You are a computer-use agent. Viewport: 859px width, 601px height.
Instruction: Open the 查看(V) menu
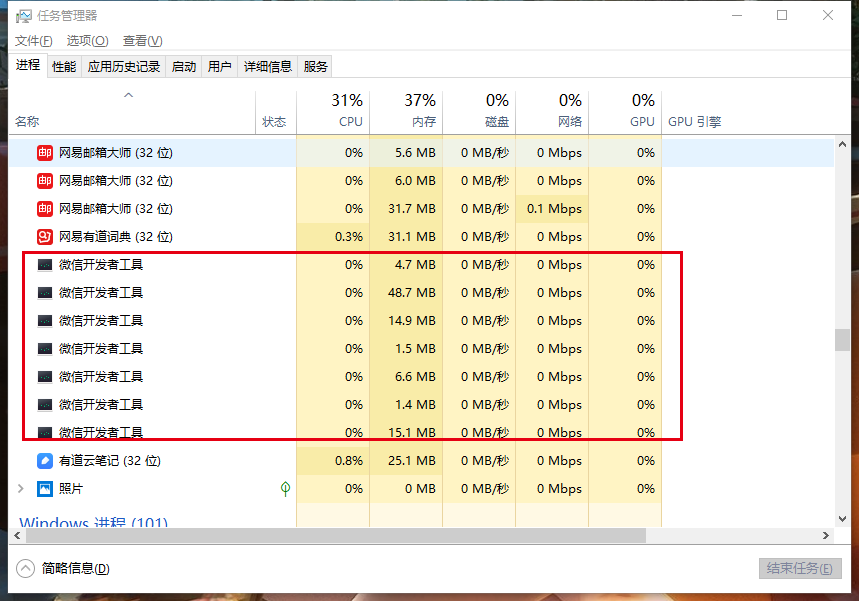[142, 41]
